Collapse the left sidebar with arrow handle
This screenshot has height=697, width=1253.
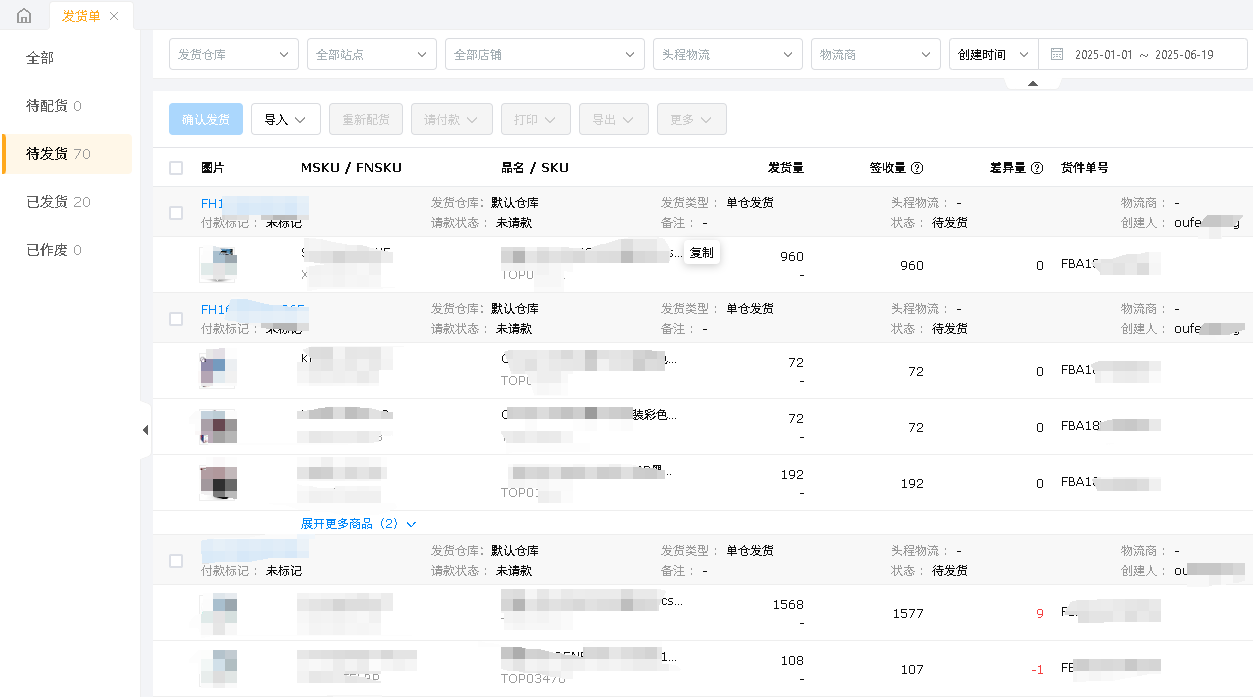(x=145, y=430)
